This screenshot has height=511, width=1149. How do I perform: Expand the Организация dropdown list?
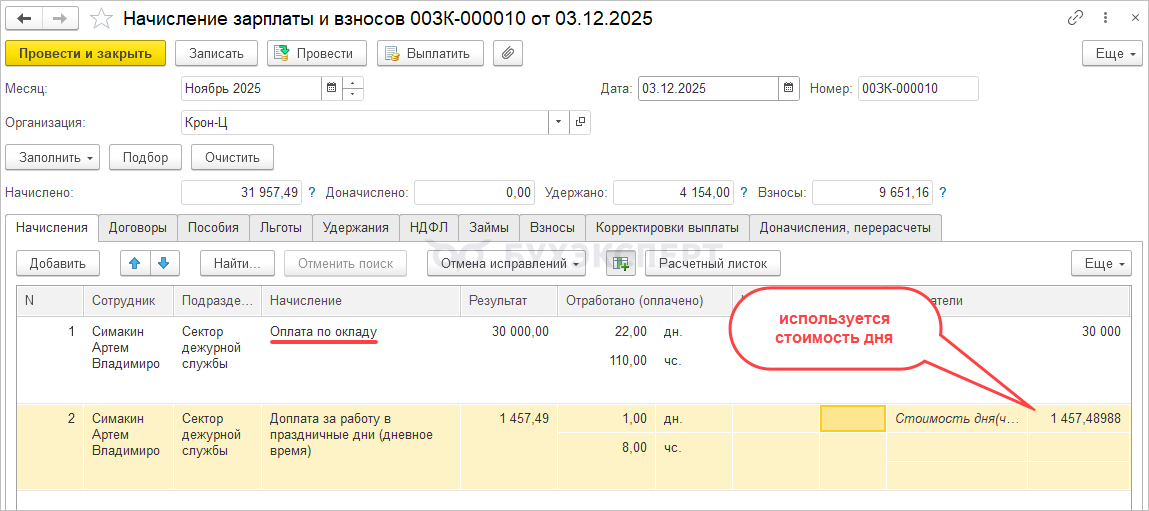tap(559, 122)
